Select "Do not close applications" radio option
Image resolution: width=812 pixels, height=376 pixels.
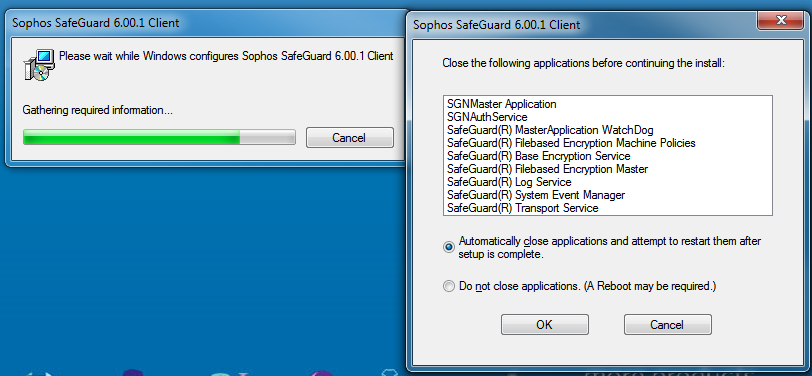[x=448, y=286]
